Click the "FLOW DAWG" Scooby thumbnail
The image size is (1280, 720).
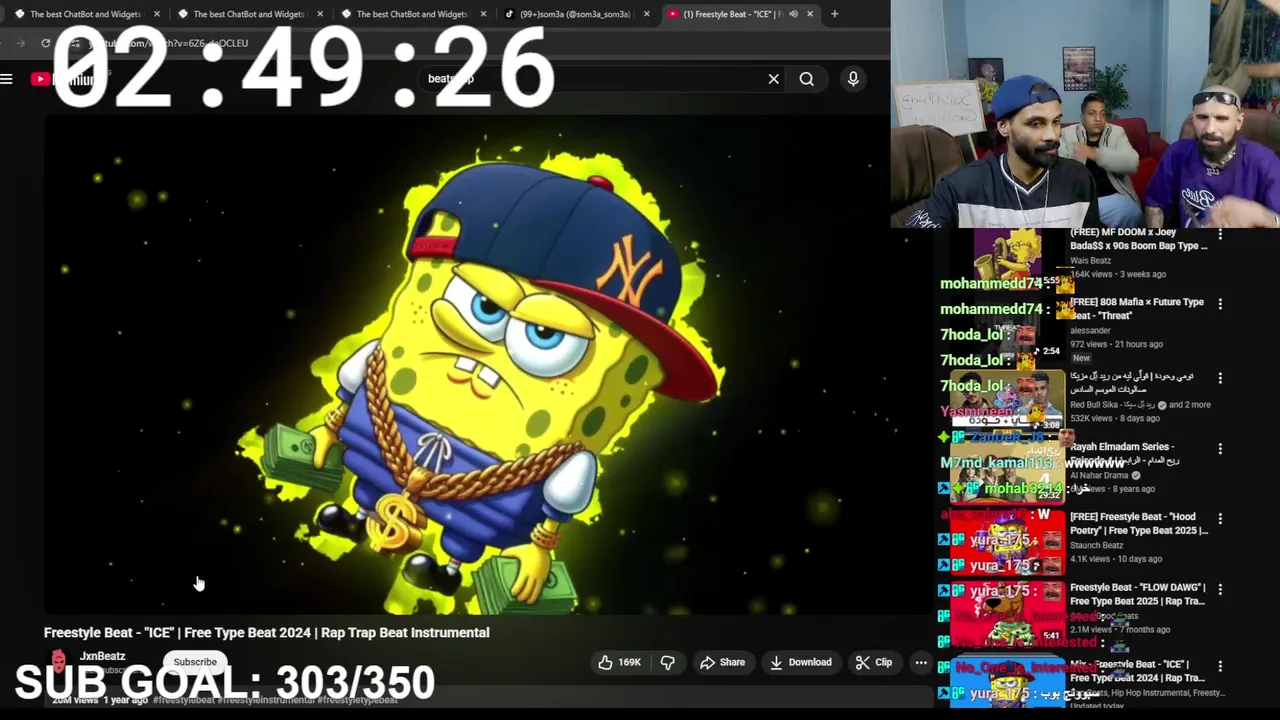click(x=1006, y=612)
